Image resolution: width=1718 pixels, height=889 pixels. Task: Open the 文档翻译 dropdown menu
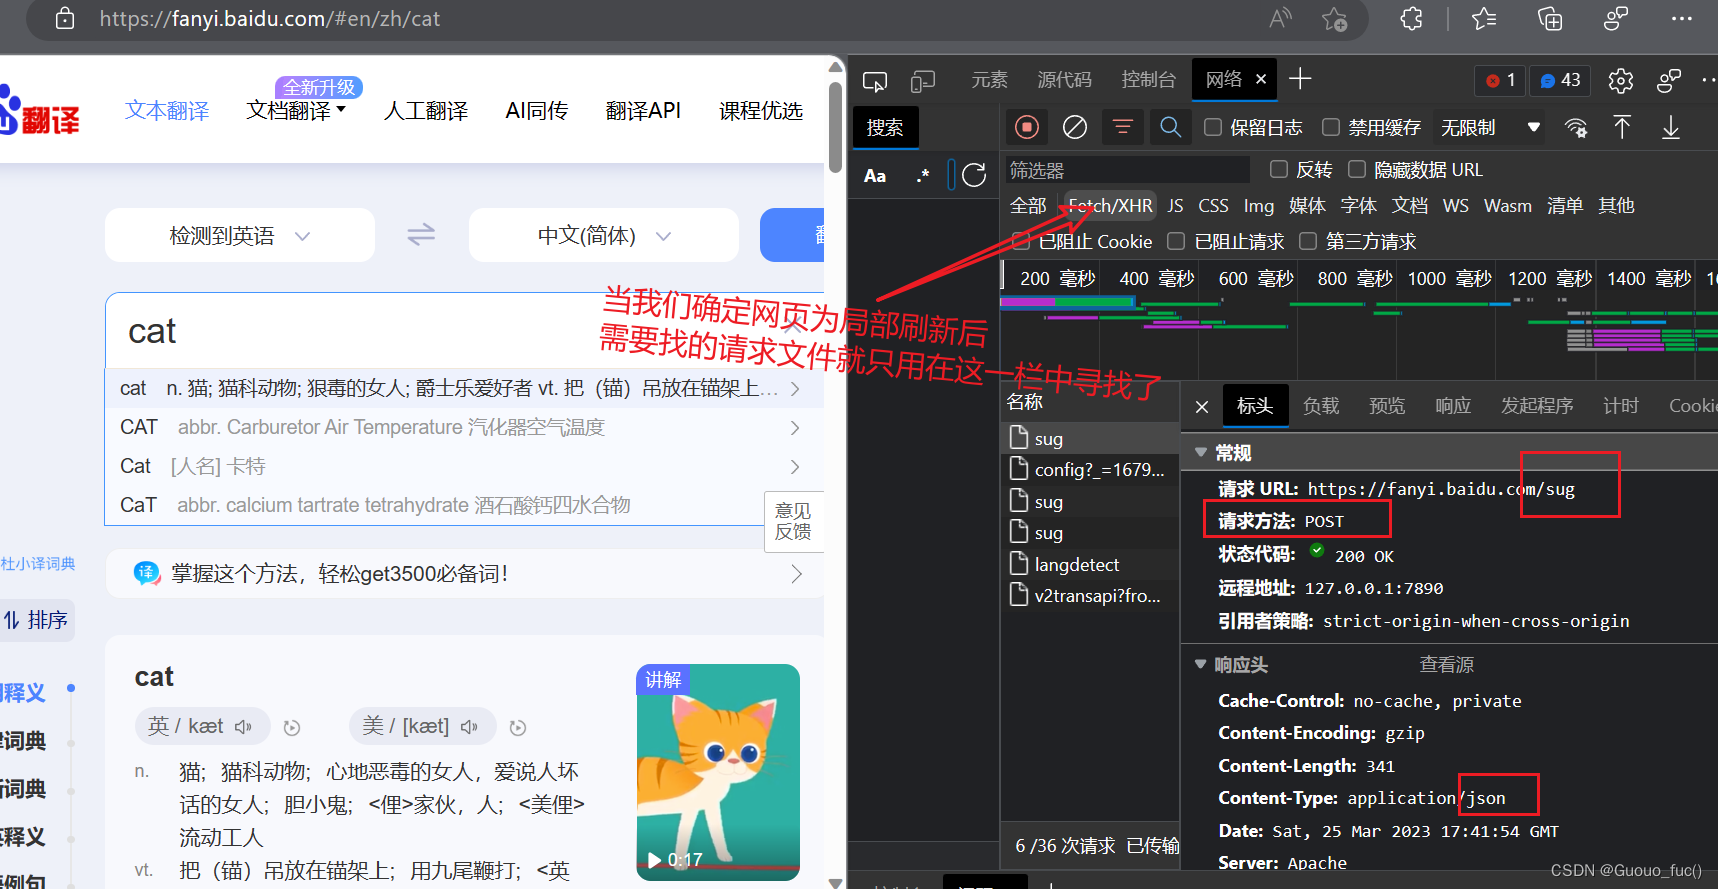pos(296,110)
